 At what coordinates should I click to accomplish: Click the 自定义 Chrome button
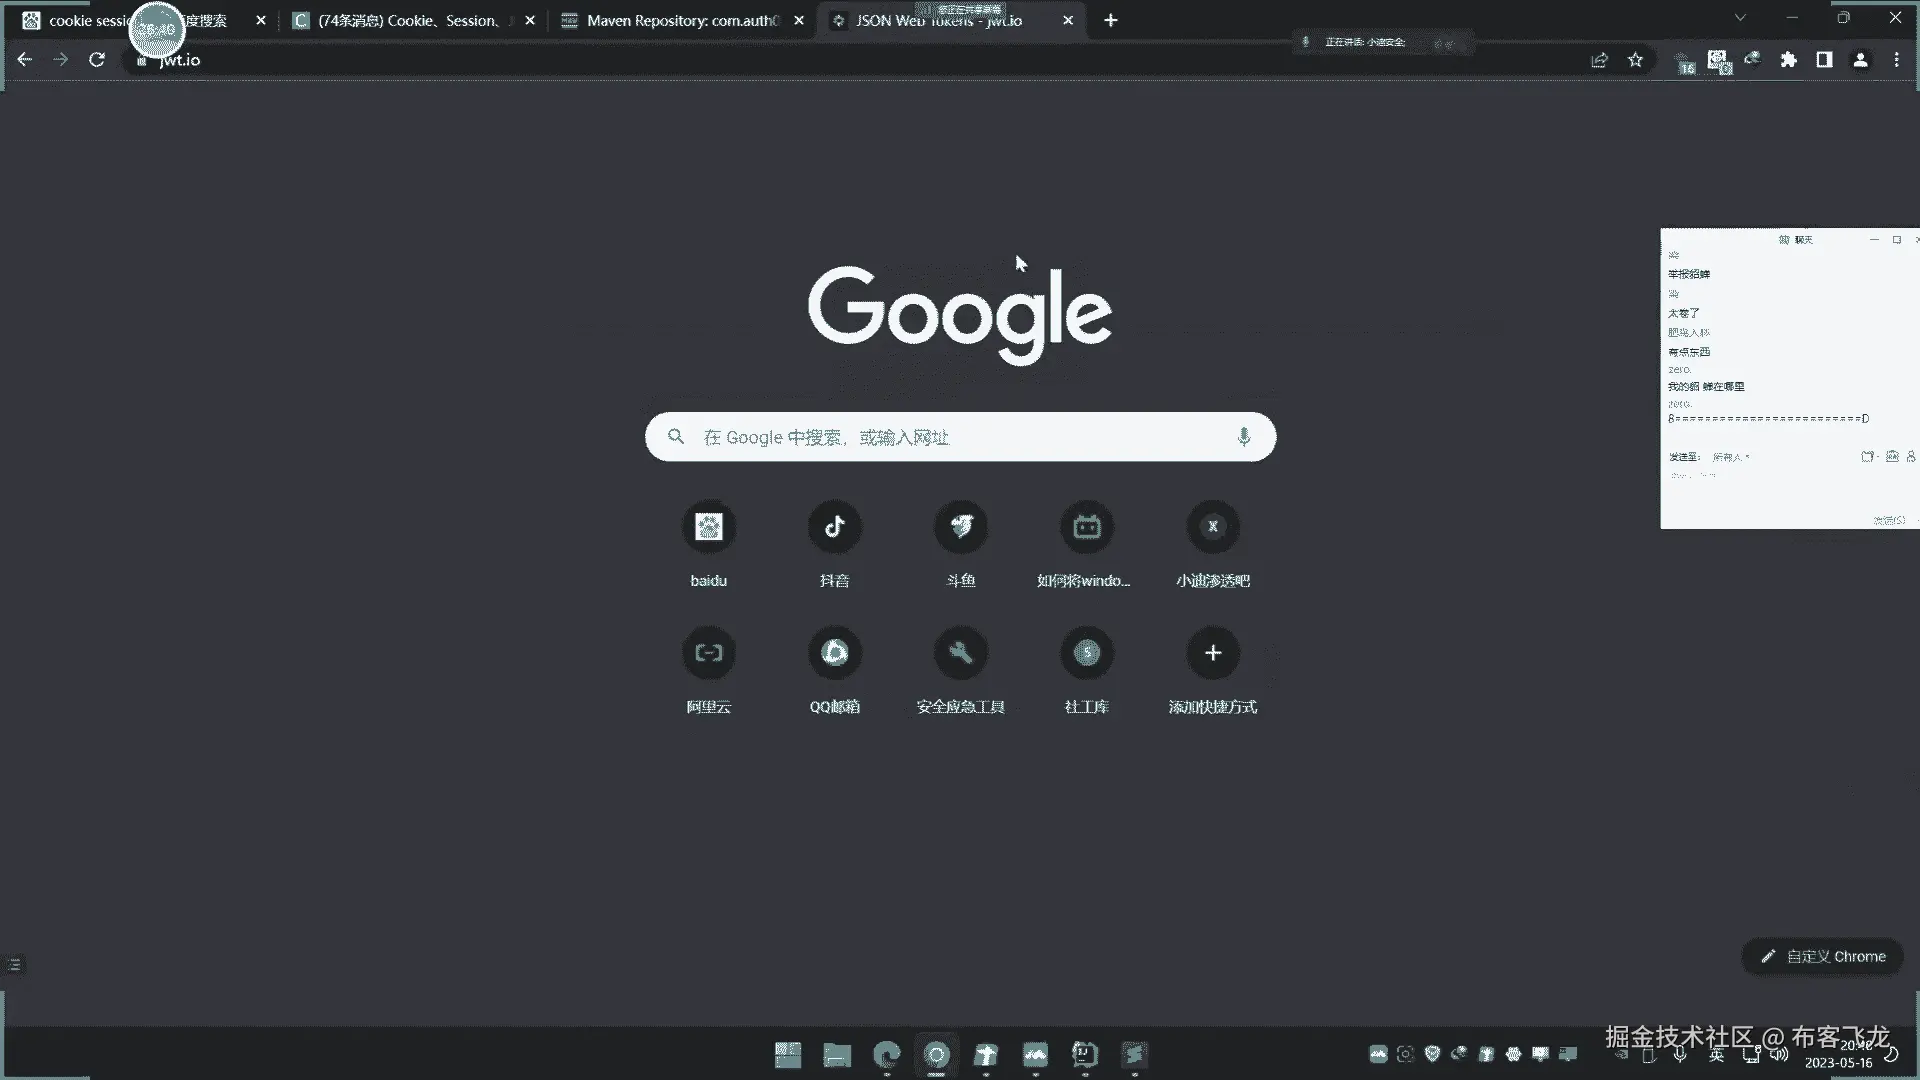click(1823, 956)
